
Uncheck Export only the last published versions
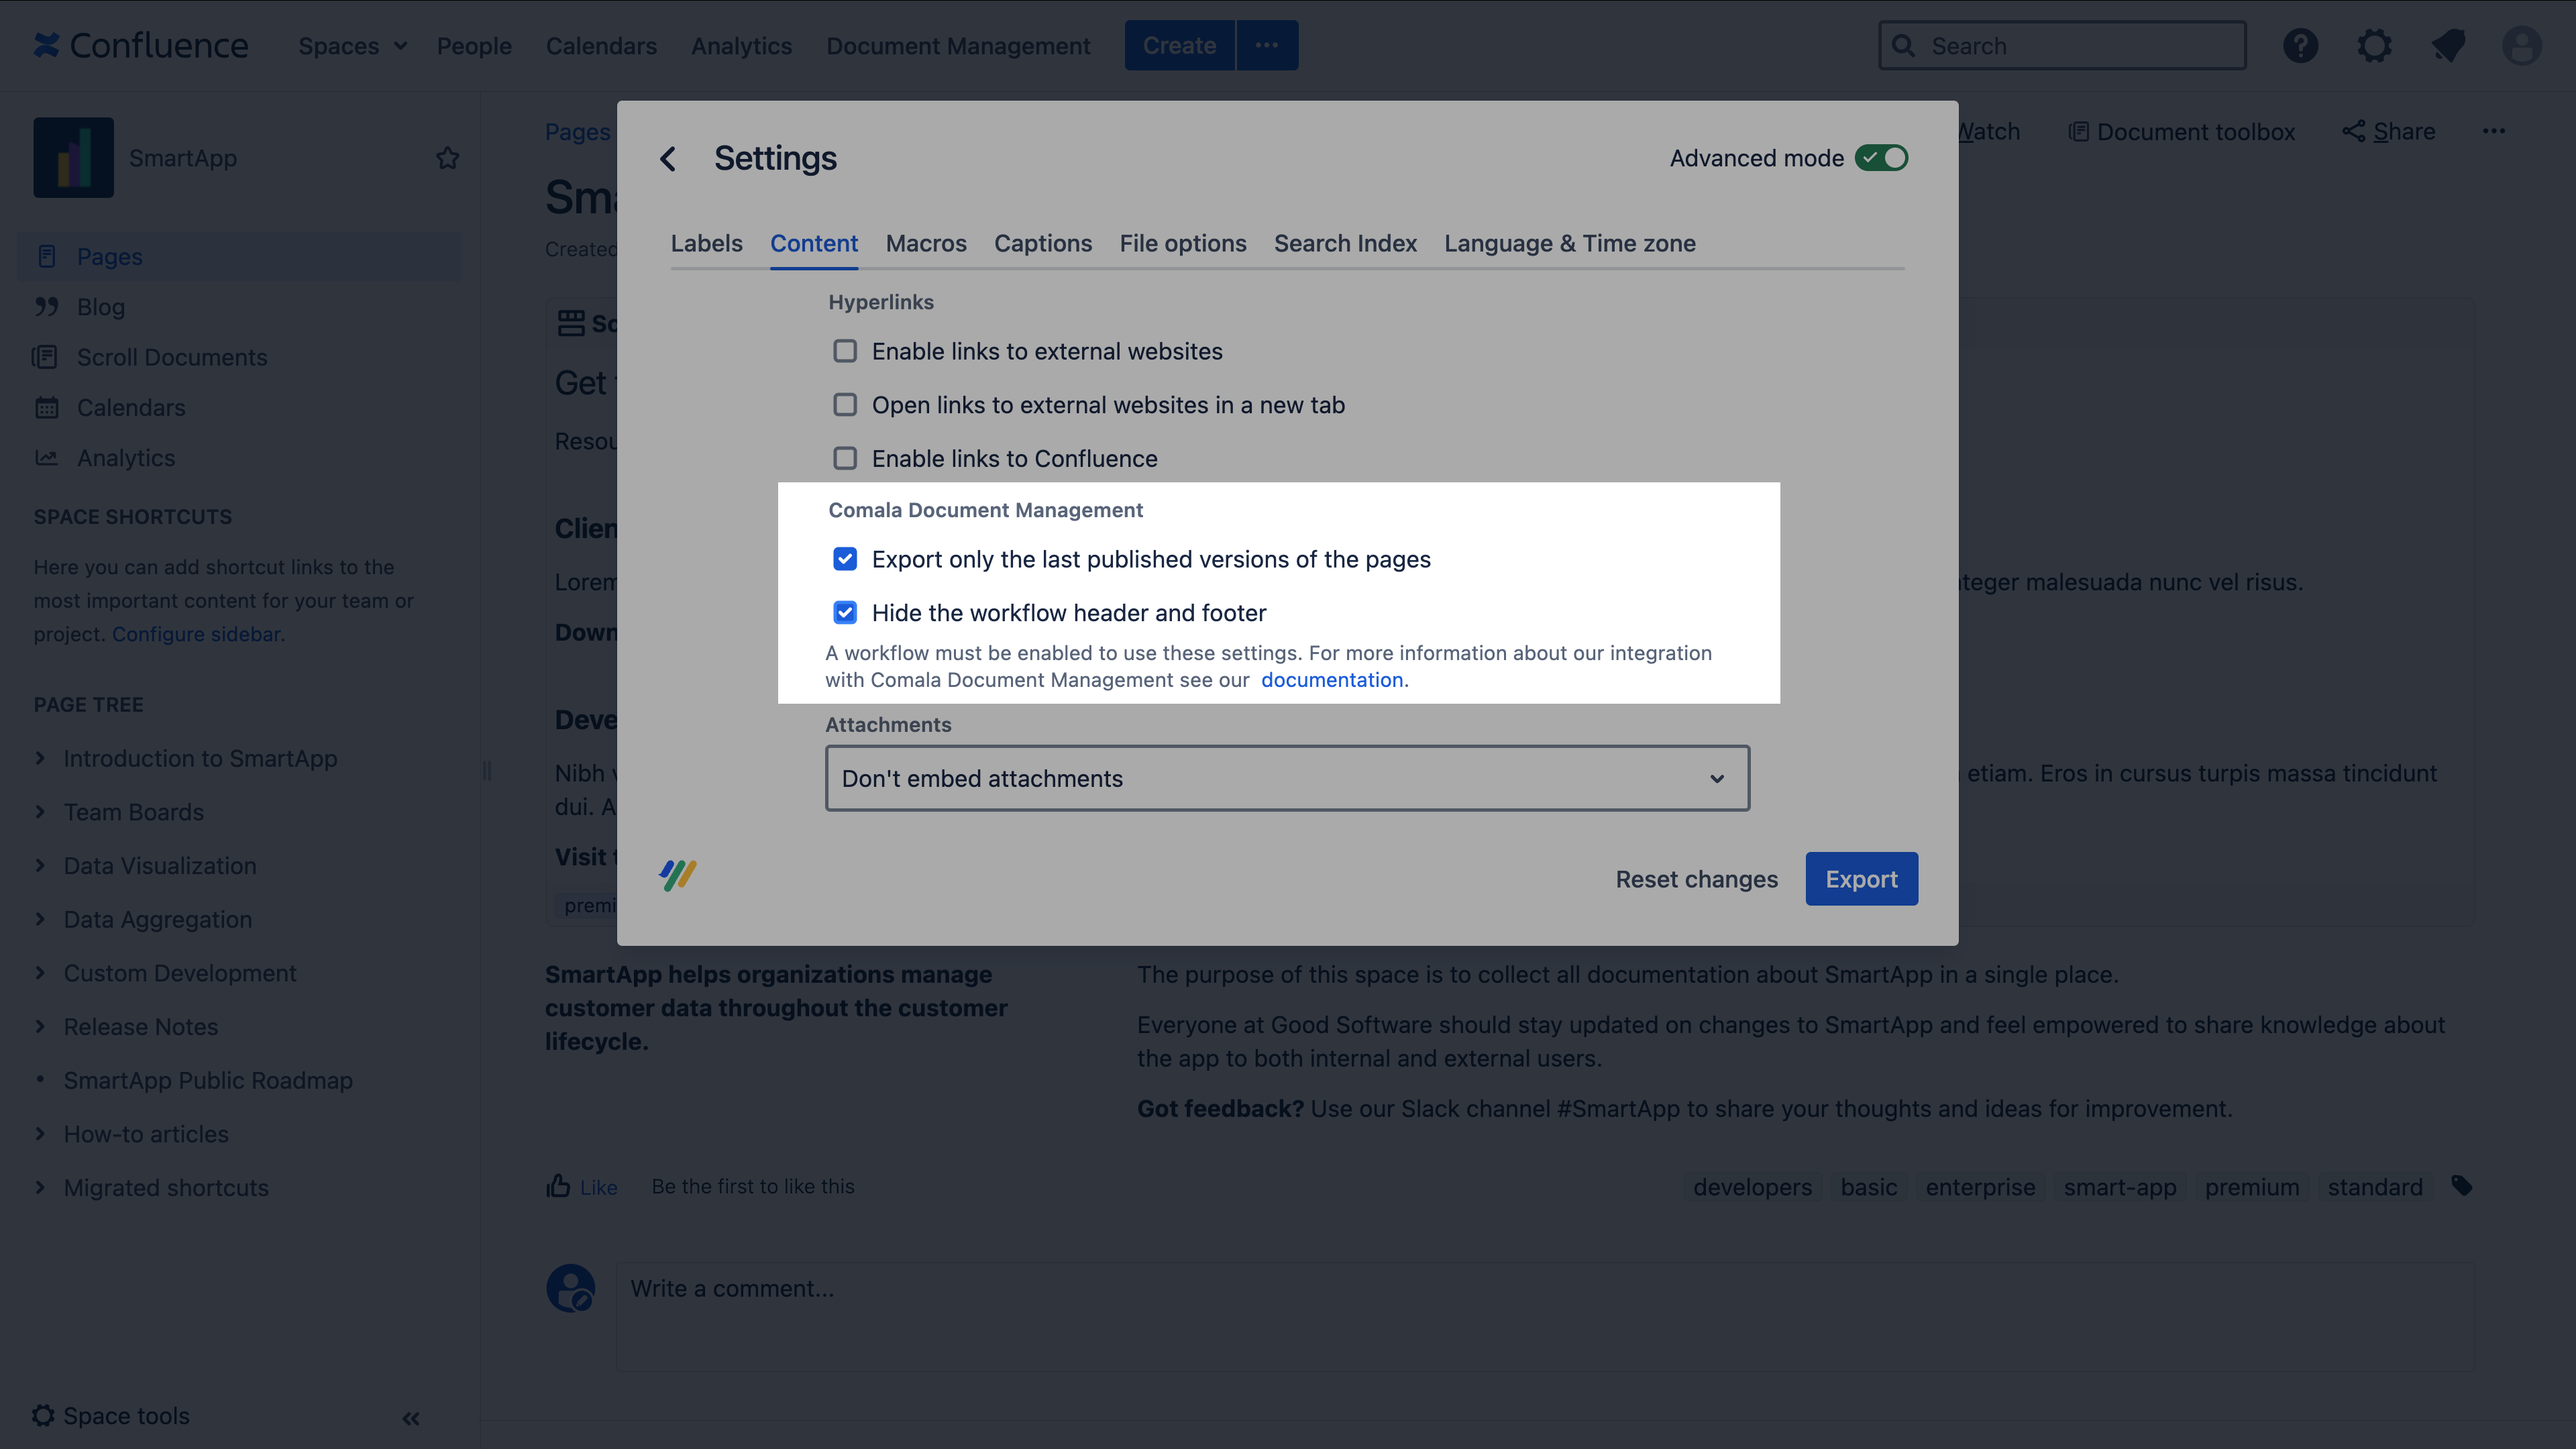pos(845,559)
